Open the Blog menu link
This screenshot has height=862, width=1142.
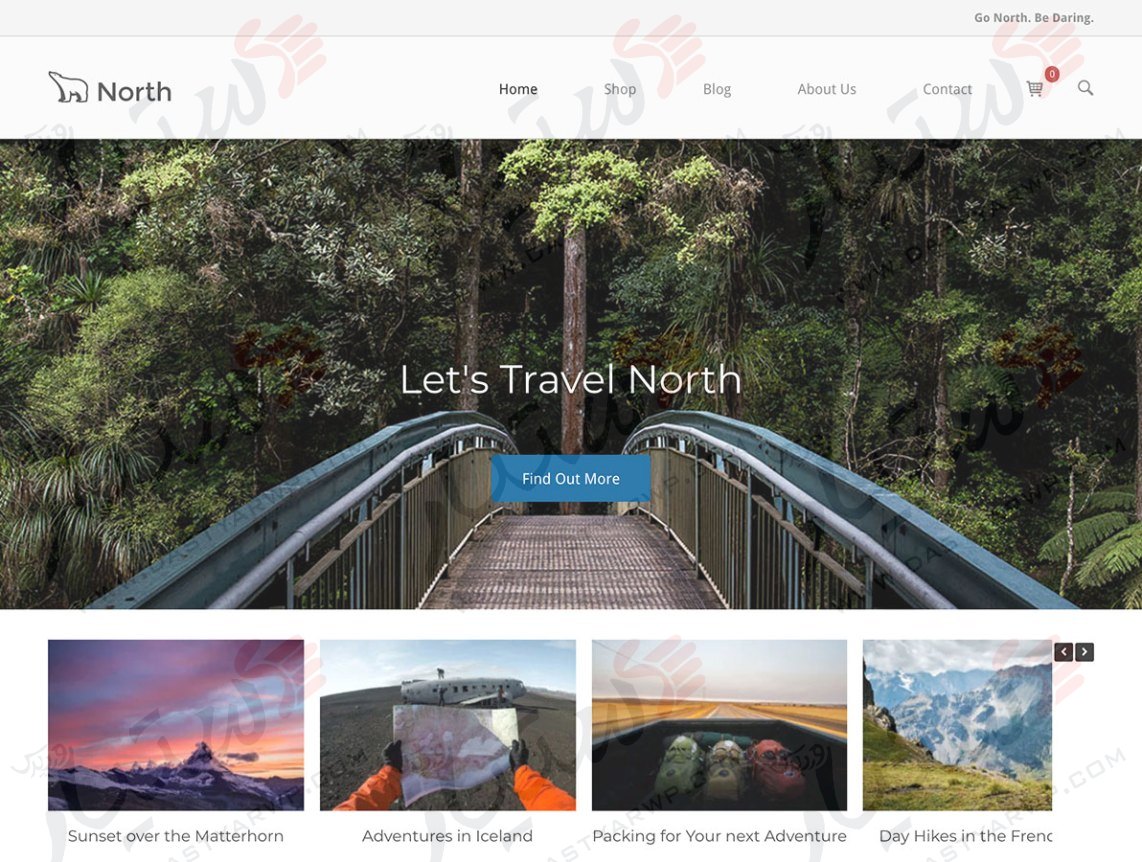point(717,89)
